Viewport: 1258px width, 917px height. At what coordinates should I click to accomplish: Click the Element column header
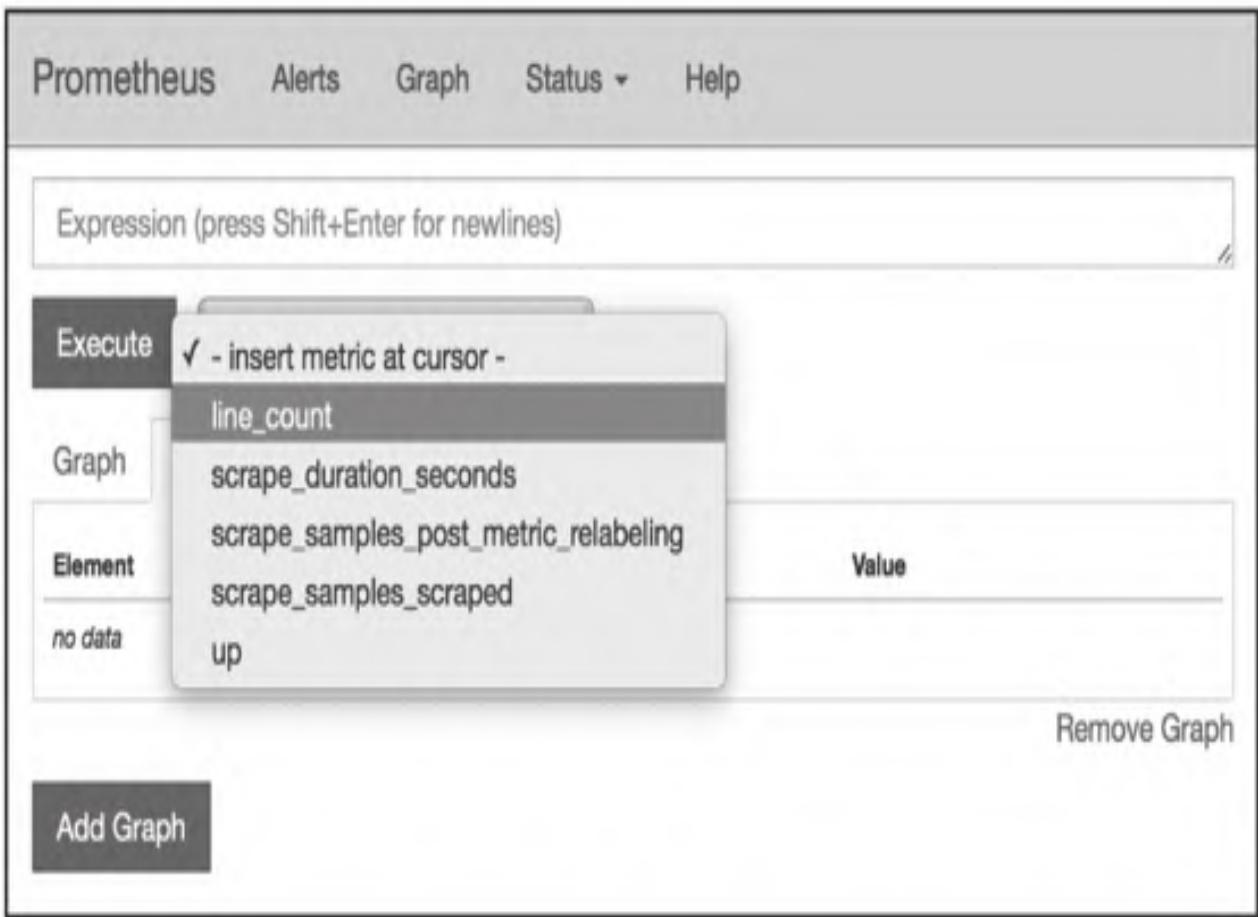95,567
